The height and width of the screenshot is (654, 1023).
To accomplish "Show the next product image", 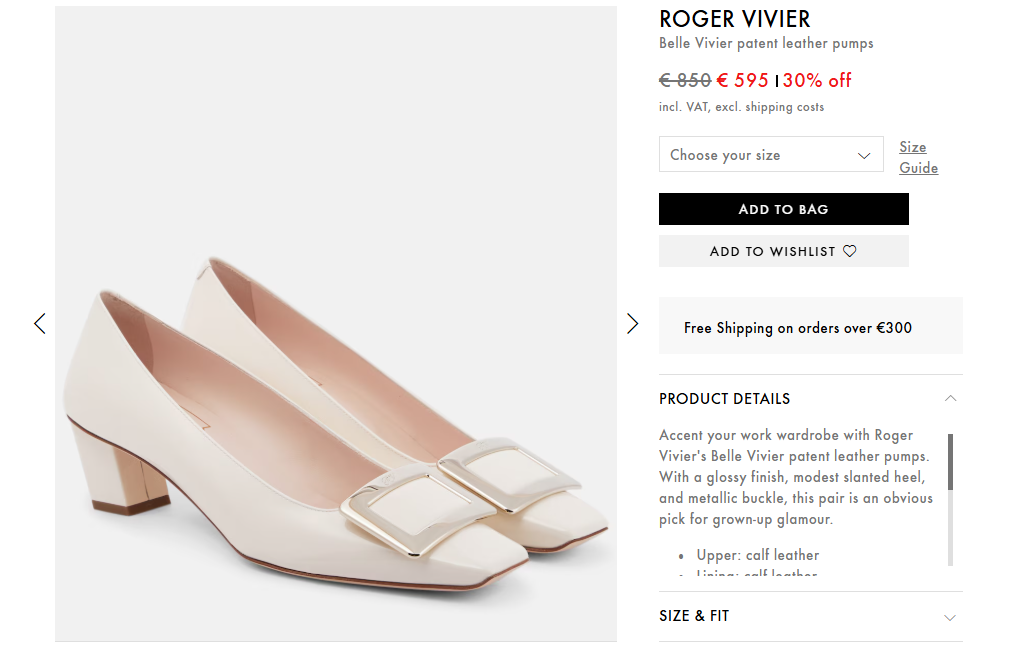I will tap(632, 323).
